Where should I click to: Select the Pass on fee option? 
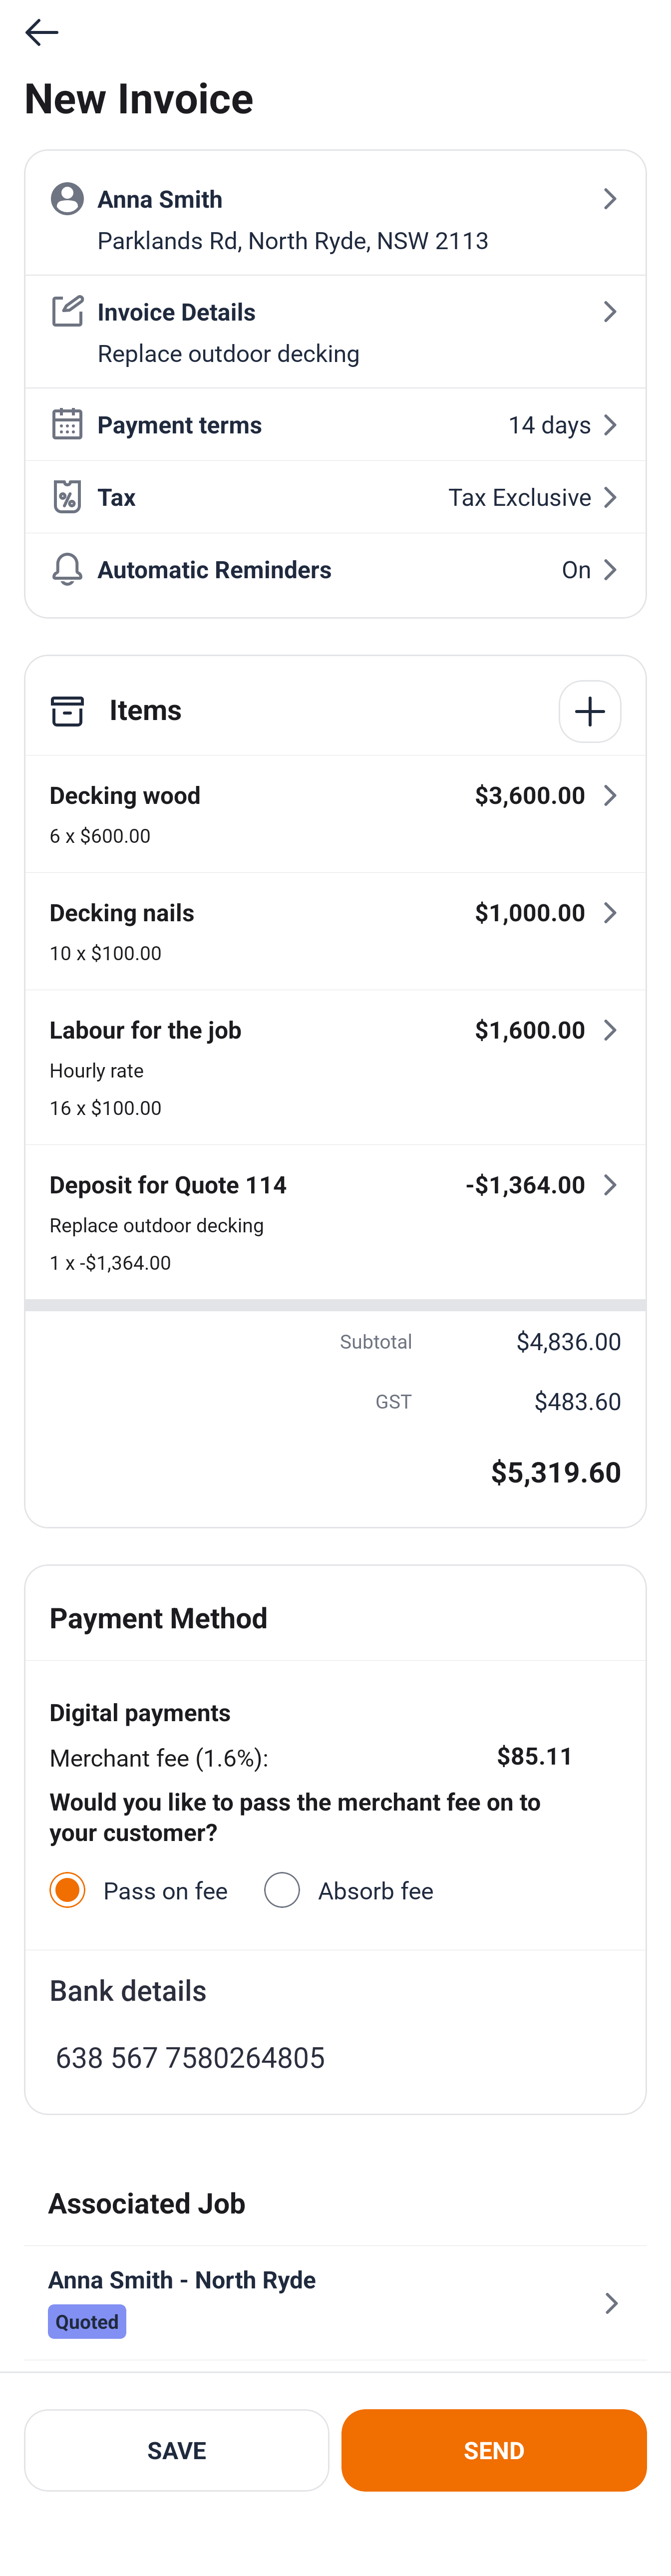click(68, 1890)
